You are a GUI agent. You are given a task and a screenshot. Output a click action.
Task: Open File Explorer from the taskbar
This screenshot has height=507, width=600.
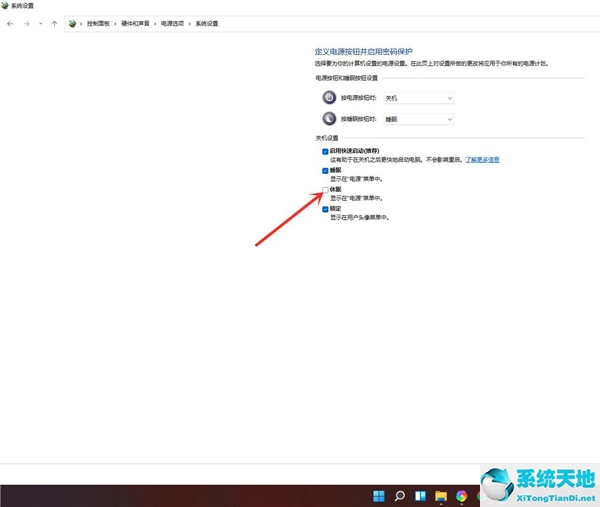[441, 496]
